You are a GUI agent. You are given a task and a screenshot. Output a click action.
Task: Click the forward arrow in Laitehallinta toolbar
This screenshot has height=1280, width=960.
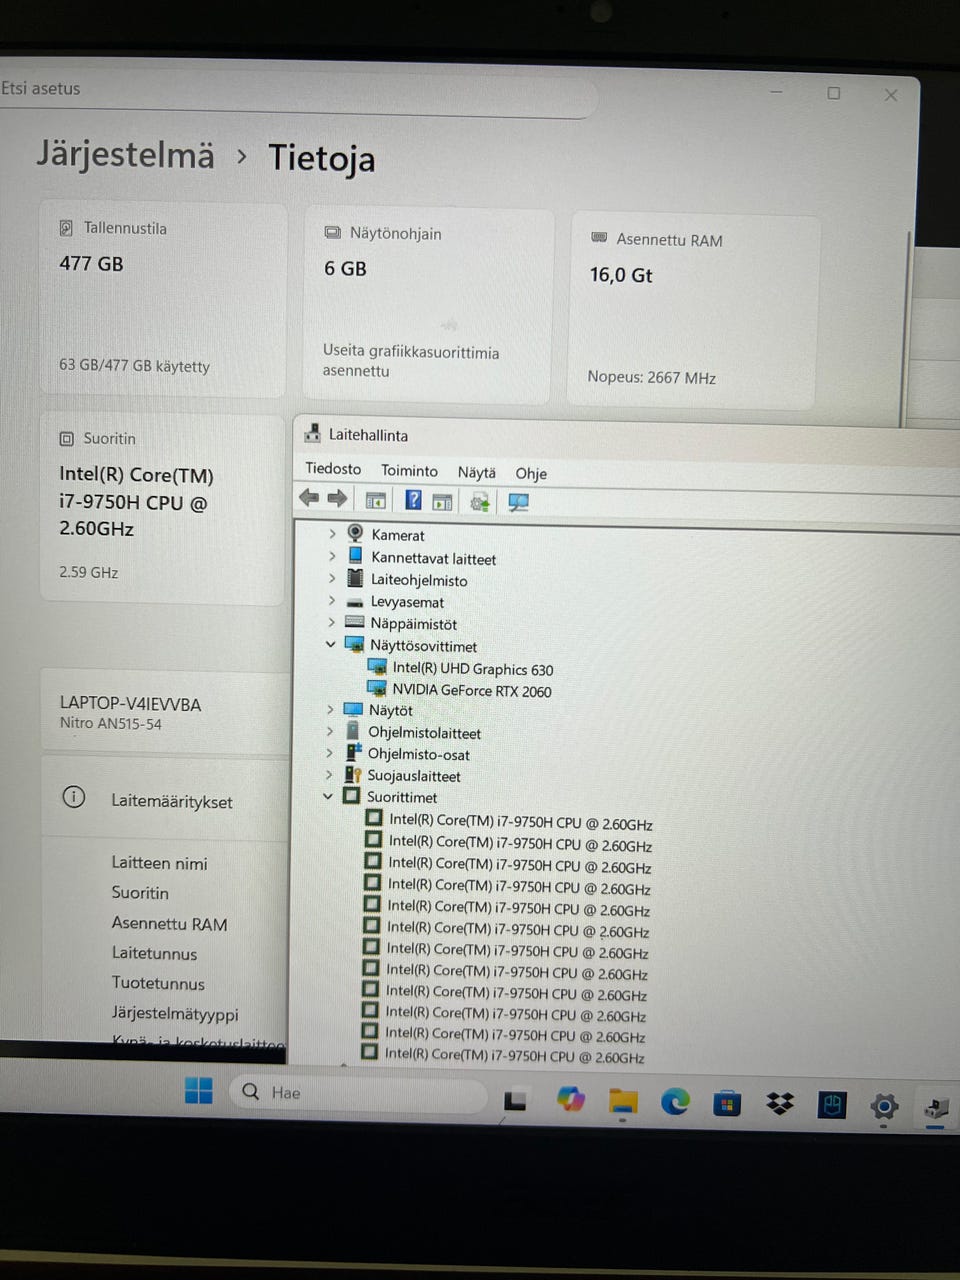pos(337,498)
